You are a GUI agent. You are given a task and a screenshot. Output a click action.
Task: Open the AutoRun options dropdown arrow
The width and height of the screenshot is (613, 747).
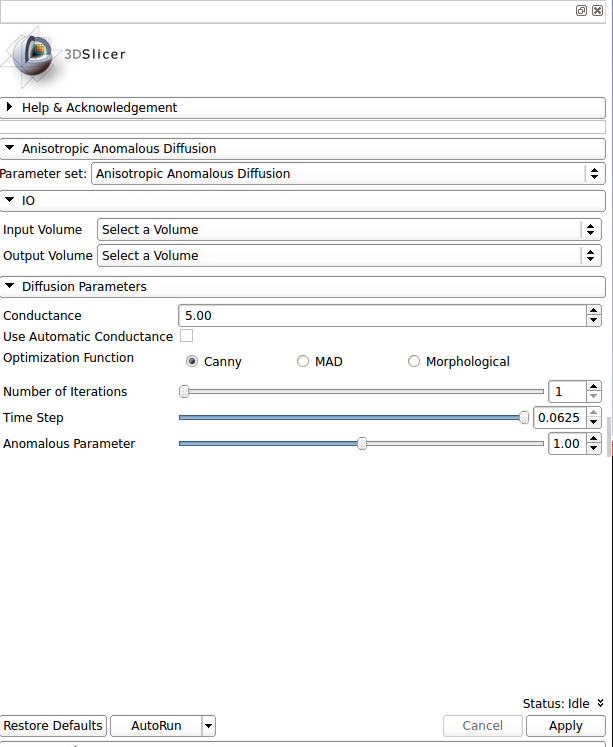point(208,726)
